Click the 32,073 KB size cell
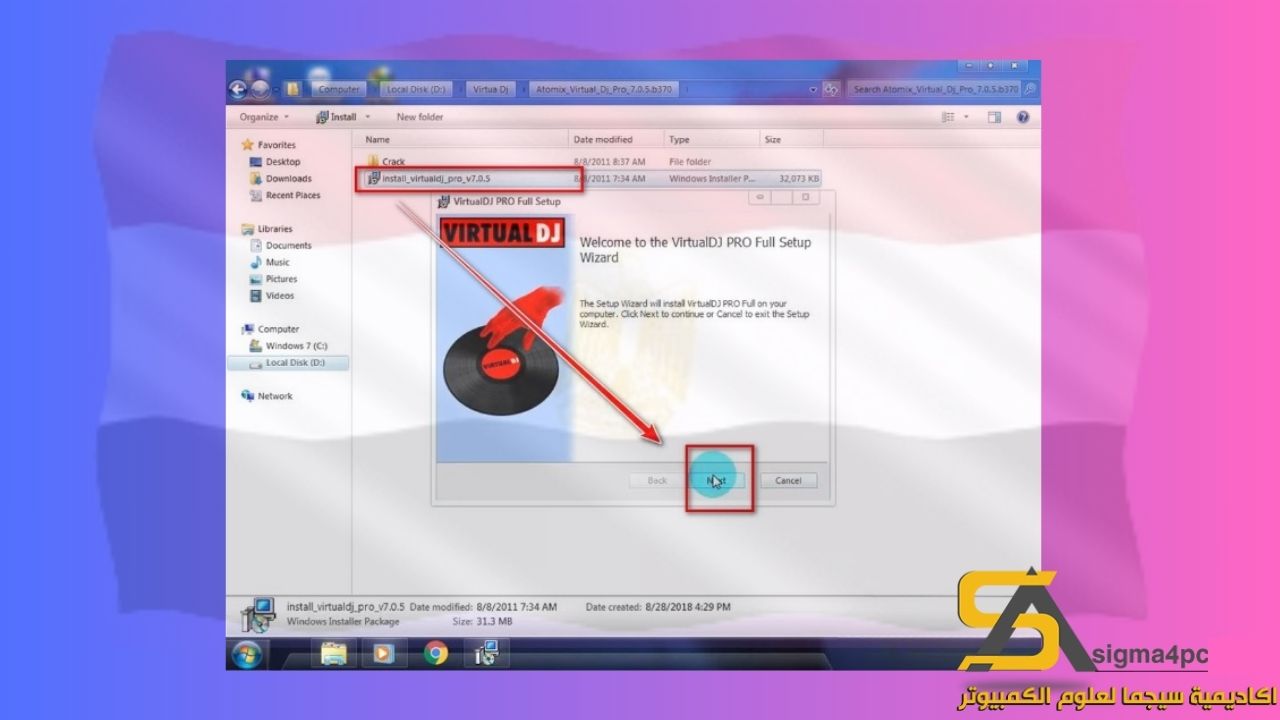This screenshot has width=1280, height=720. coord(798,179)
